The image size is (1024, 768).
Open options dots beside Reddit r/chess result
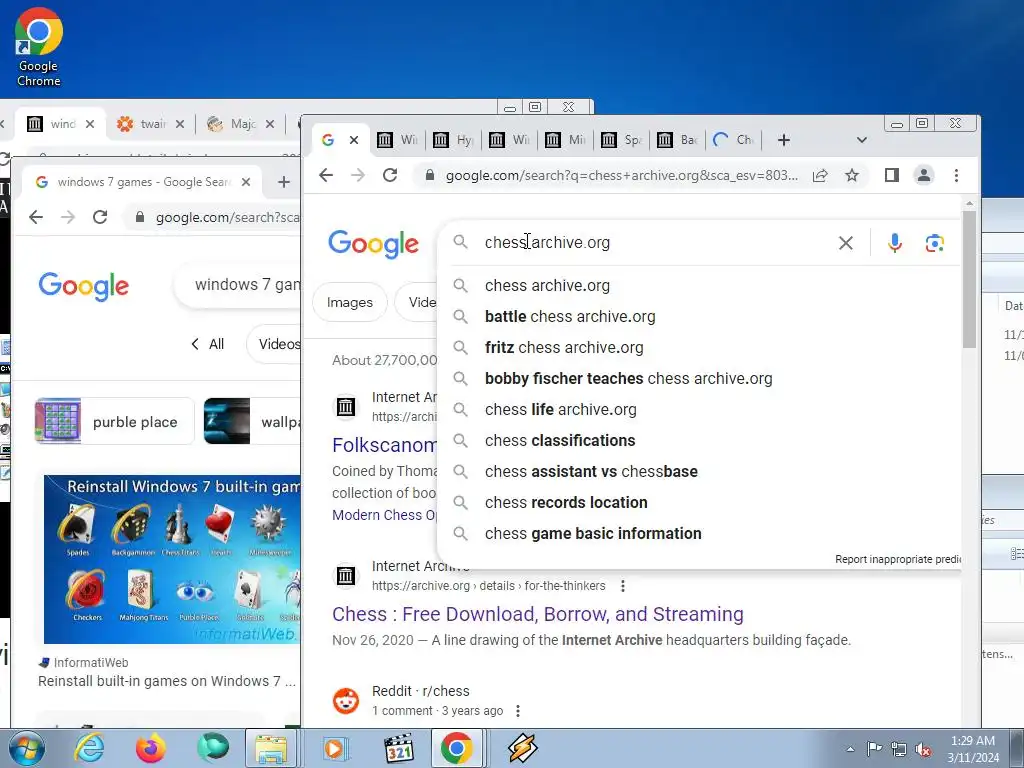518,711
